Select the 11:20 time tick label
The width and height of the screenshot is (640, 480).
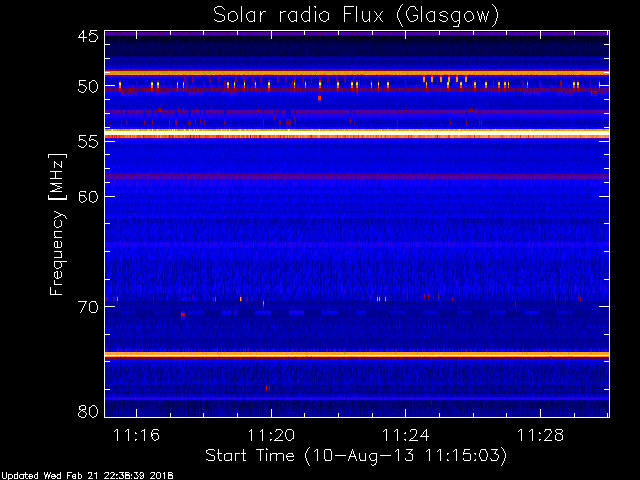[270, 435]
